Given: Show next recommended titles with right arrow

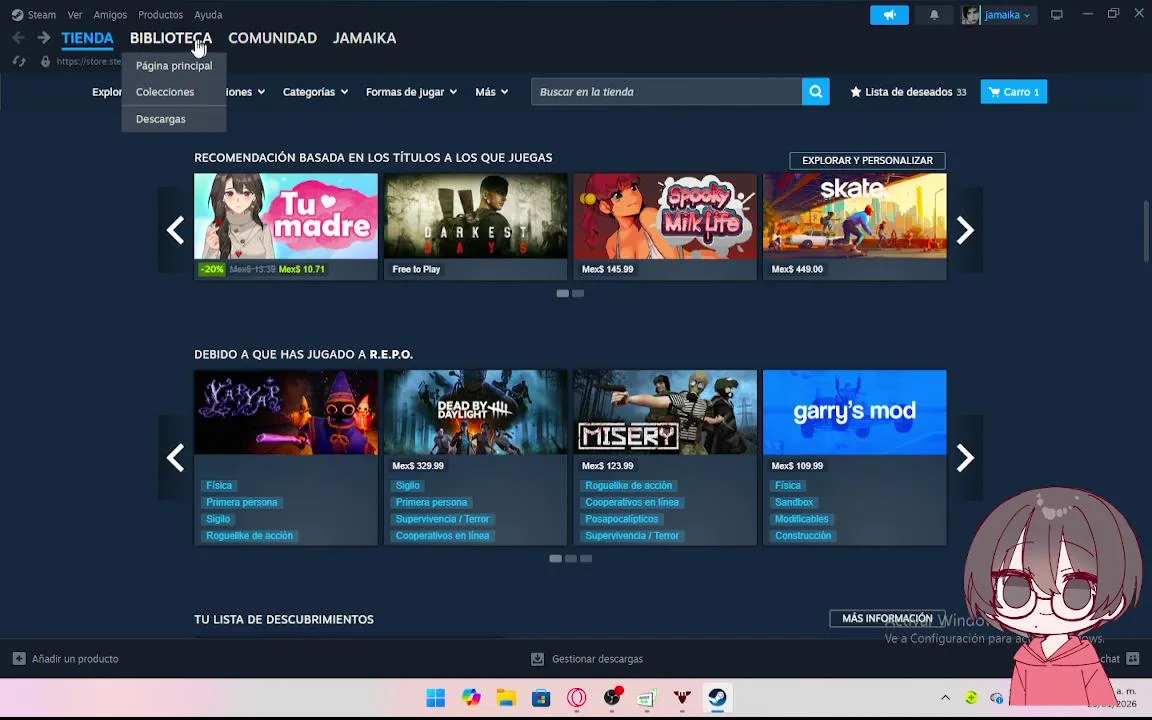Looking at the screenshot, I should [965, 230].
